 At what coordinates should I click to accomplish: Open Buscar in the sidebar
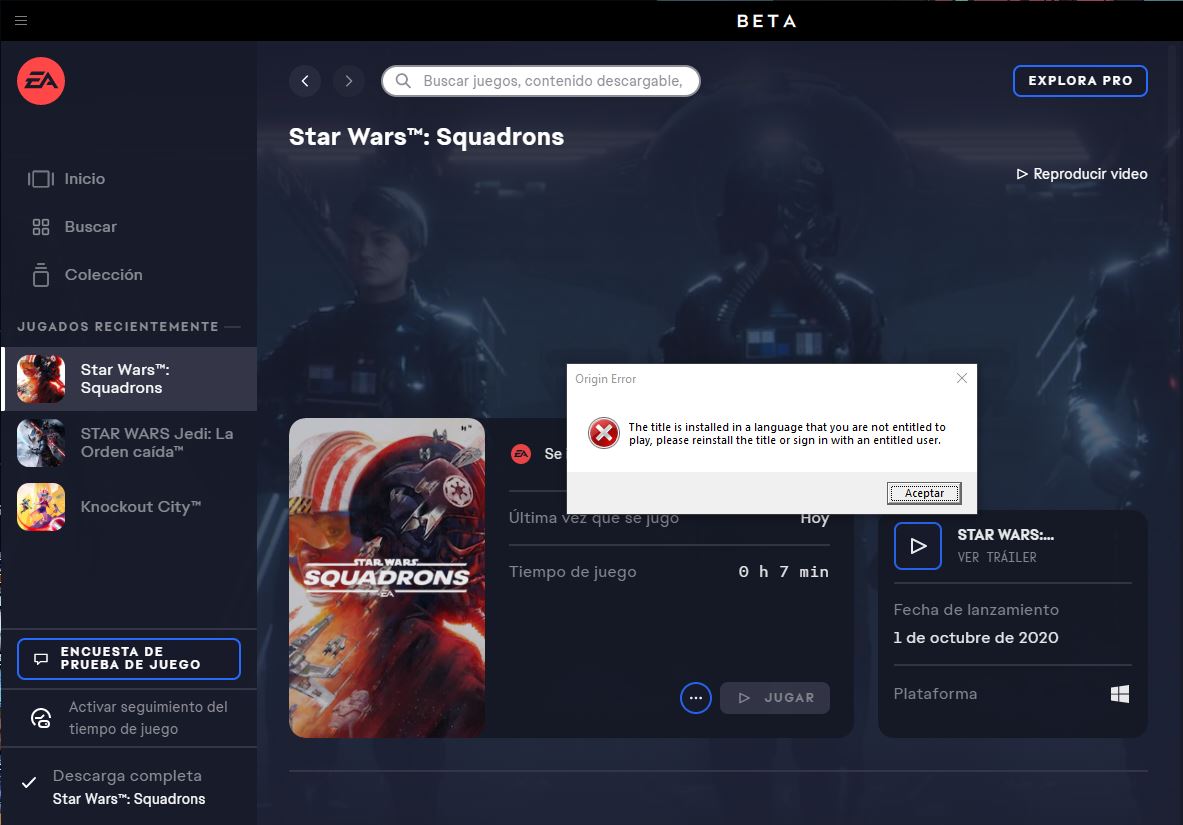pos(90,227)
